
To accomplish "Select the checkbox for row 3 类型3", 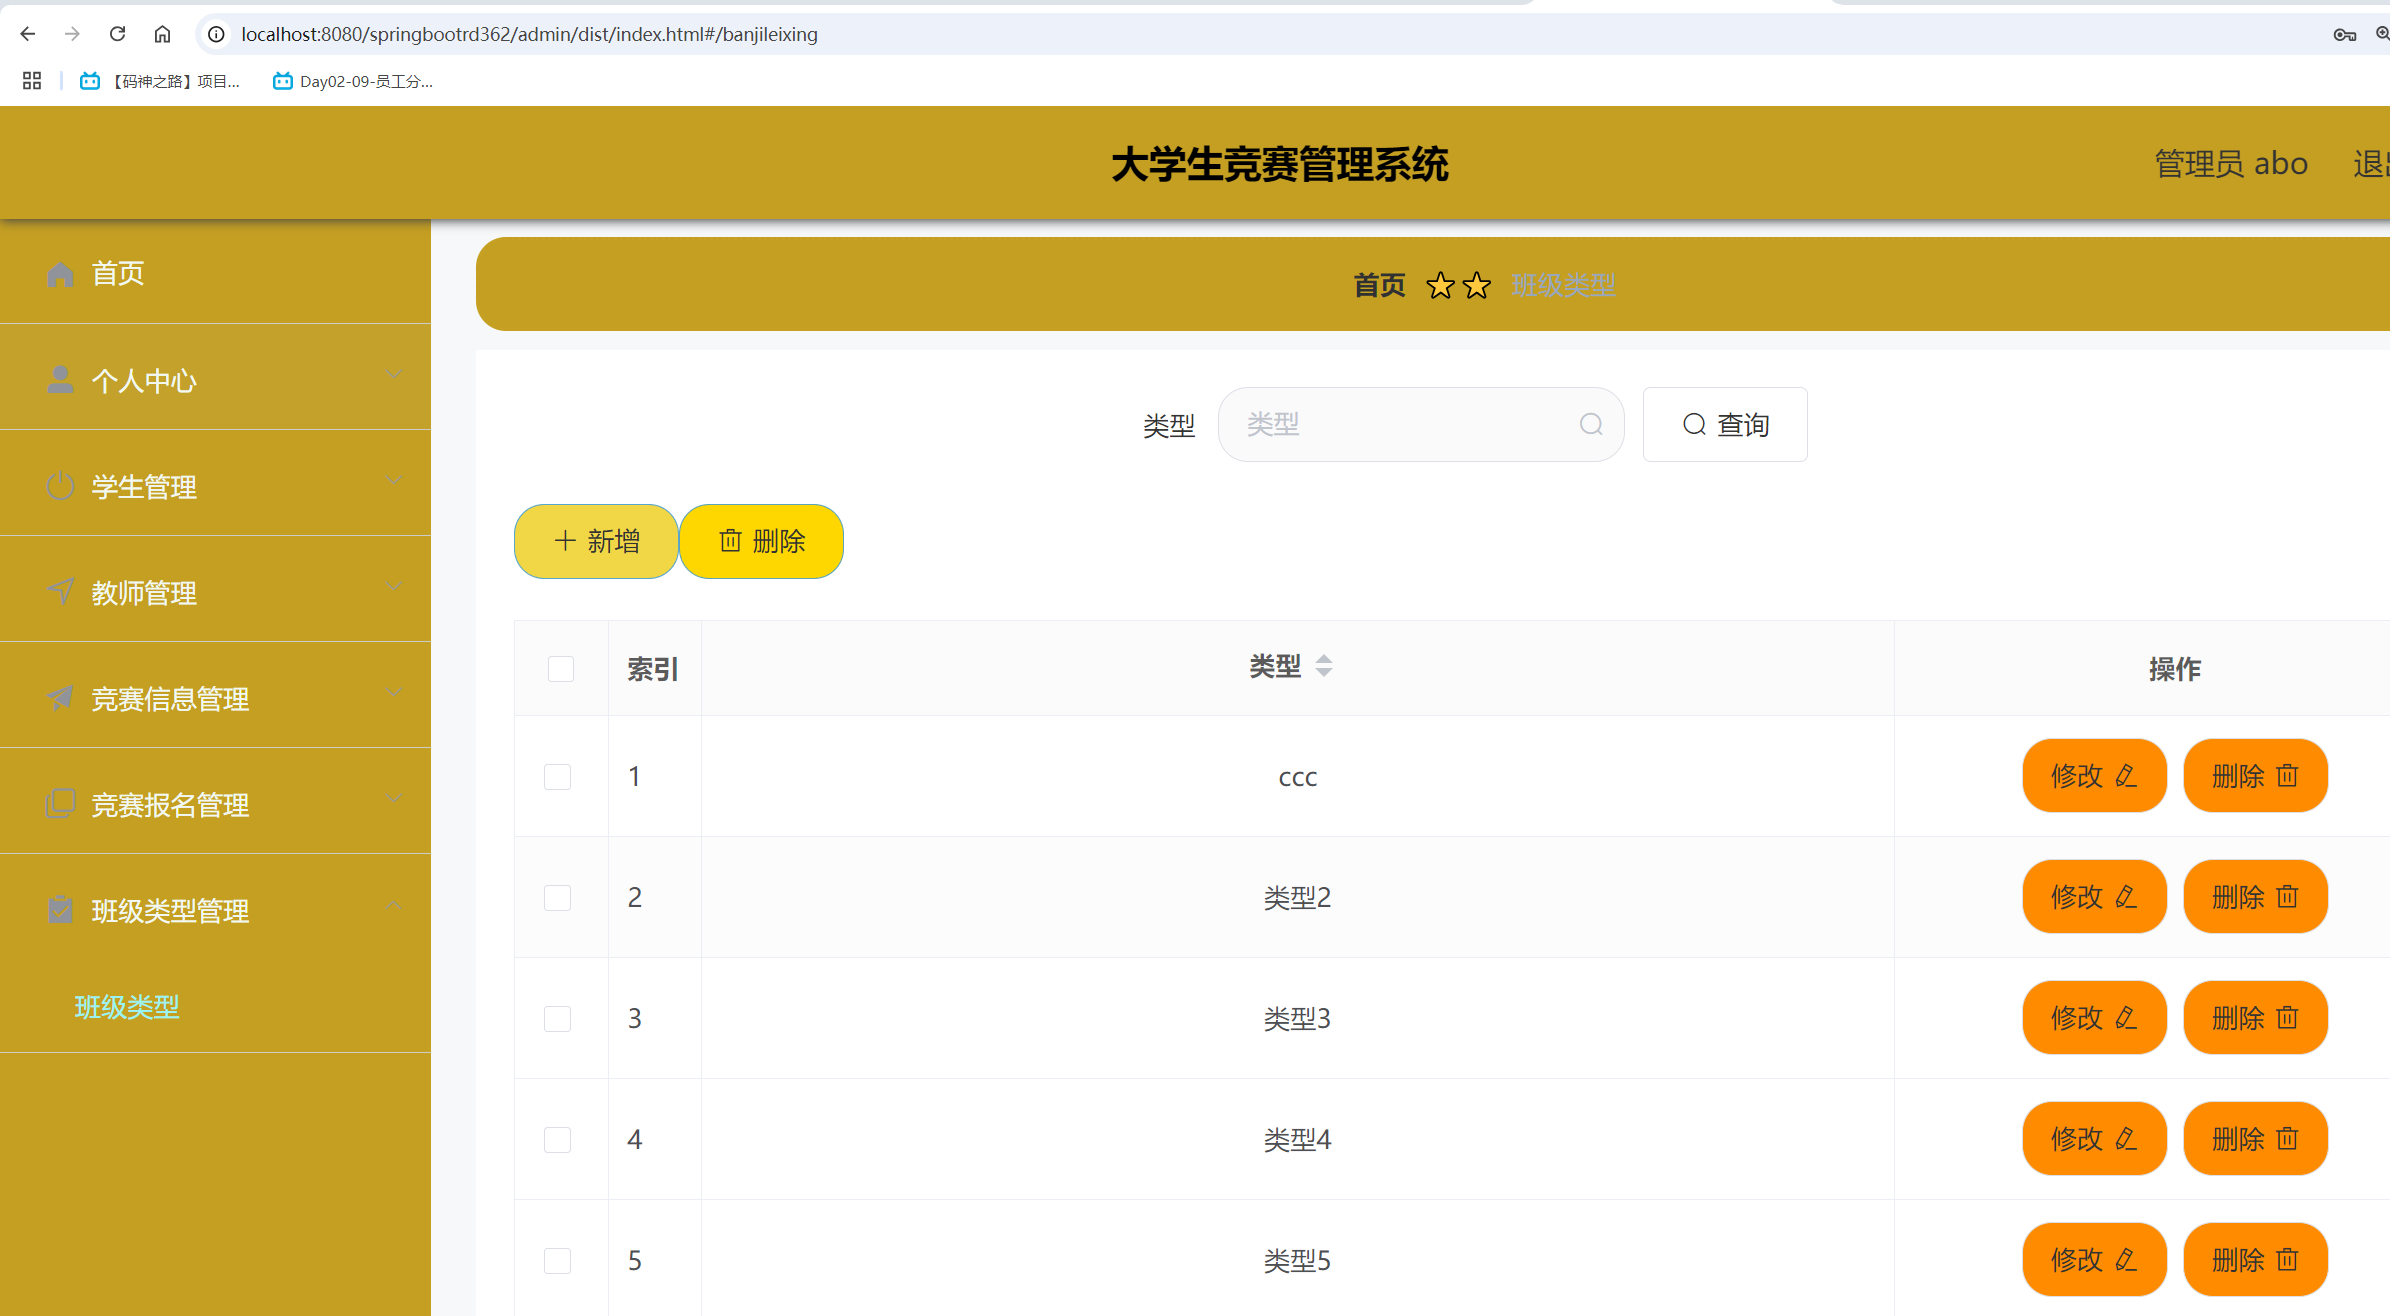I will point(558,1019).
